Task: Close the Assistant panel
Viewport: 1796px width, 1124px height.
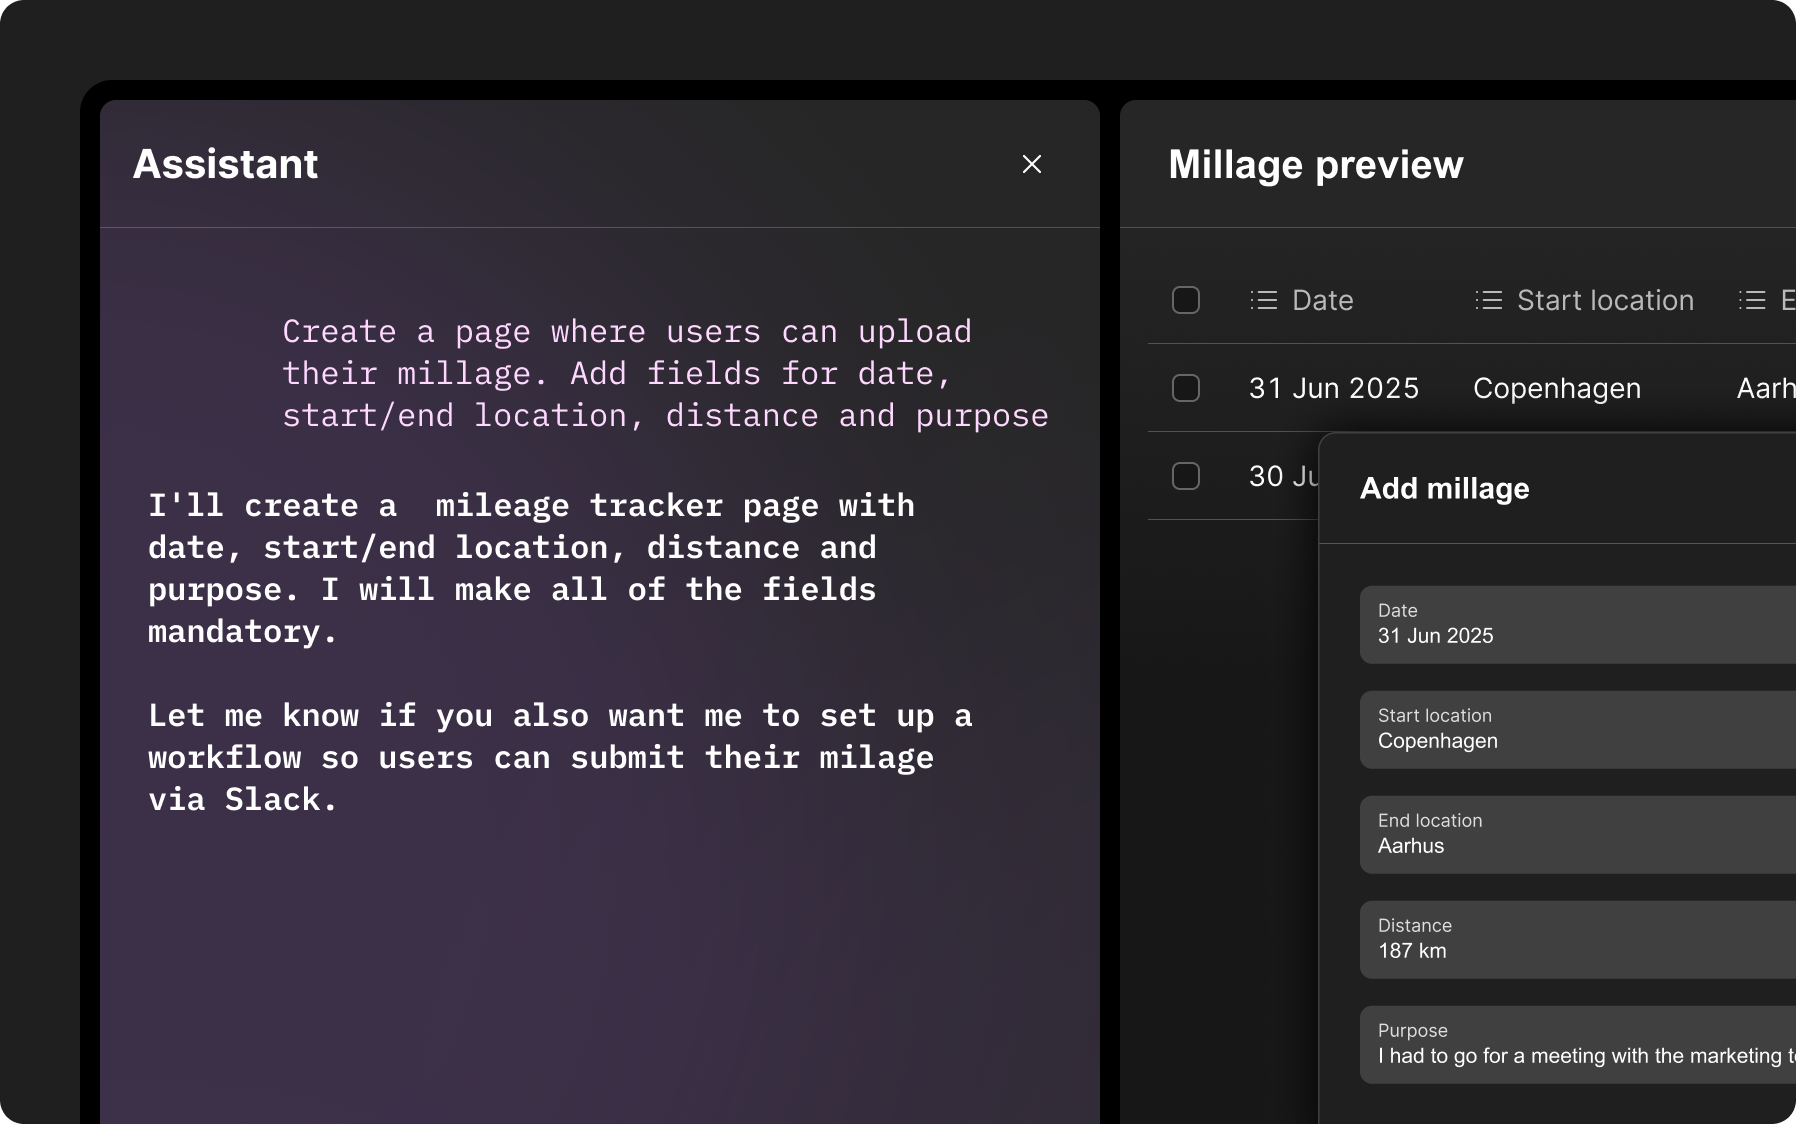Action: (1032, 164)
